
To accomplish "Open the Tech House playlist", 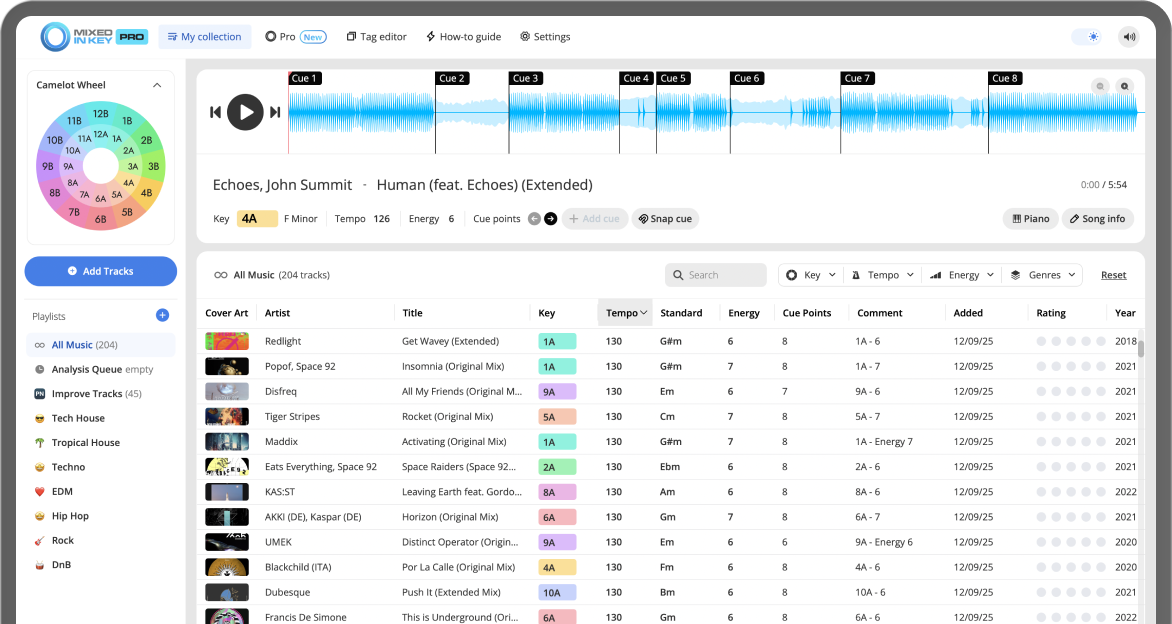I will pos(101,418).
